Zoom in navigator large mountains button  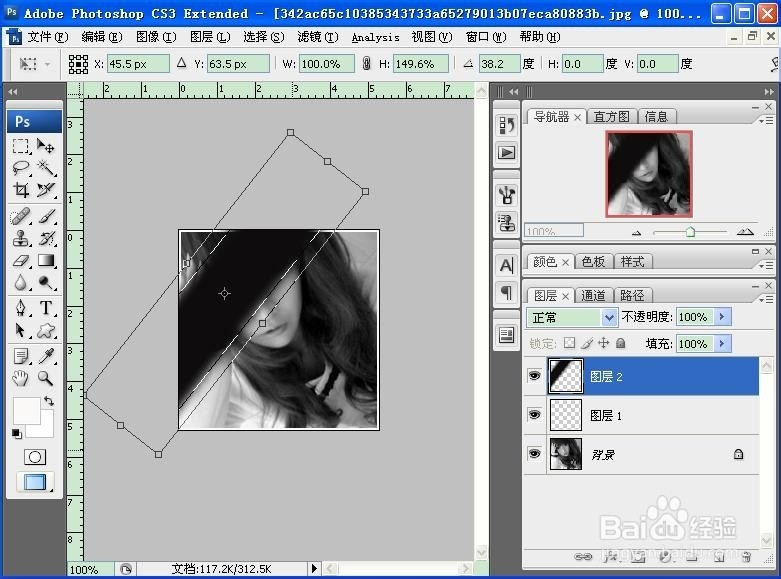pos(745,231)
